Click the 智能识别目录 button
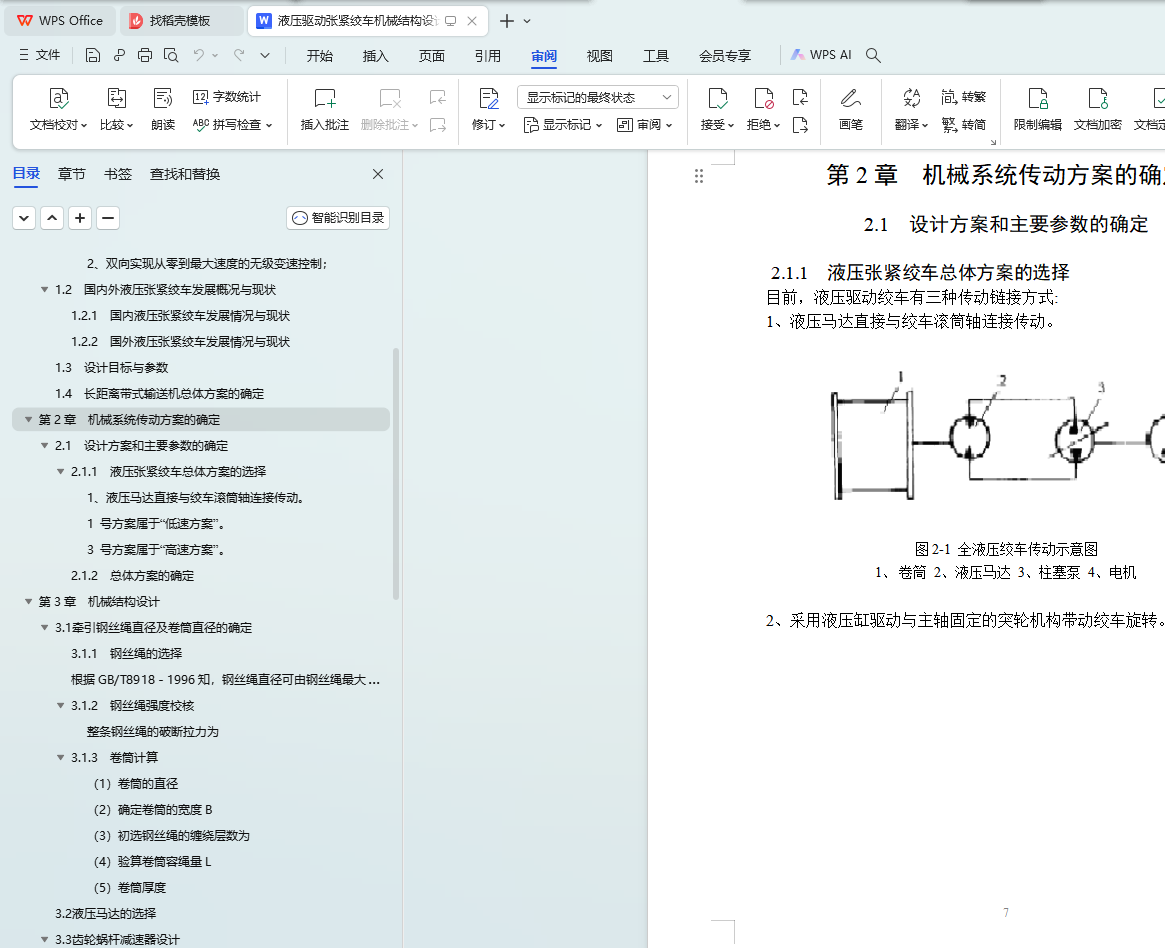This screenshot has width=1165, height=948. point(338,218)
